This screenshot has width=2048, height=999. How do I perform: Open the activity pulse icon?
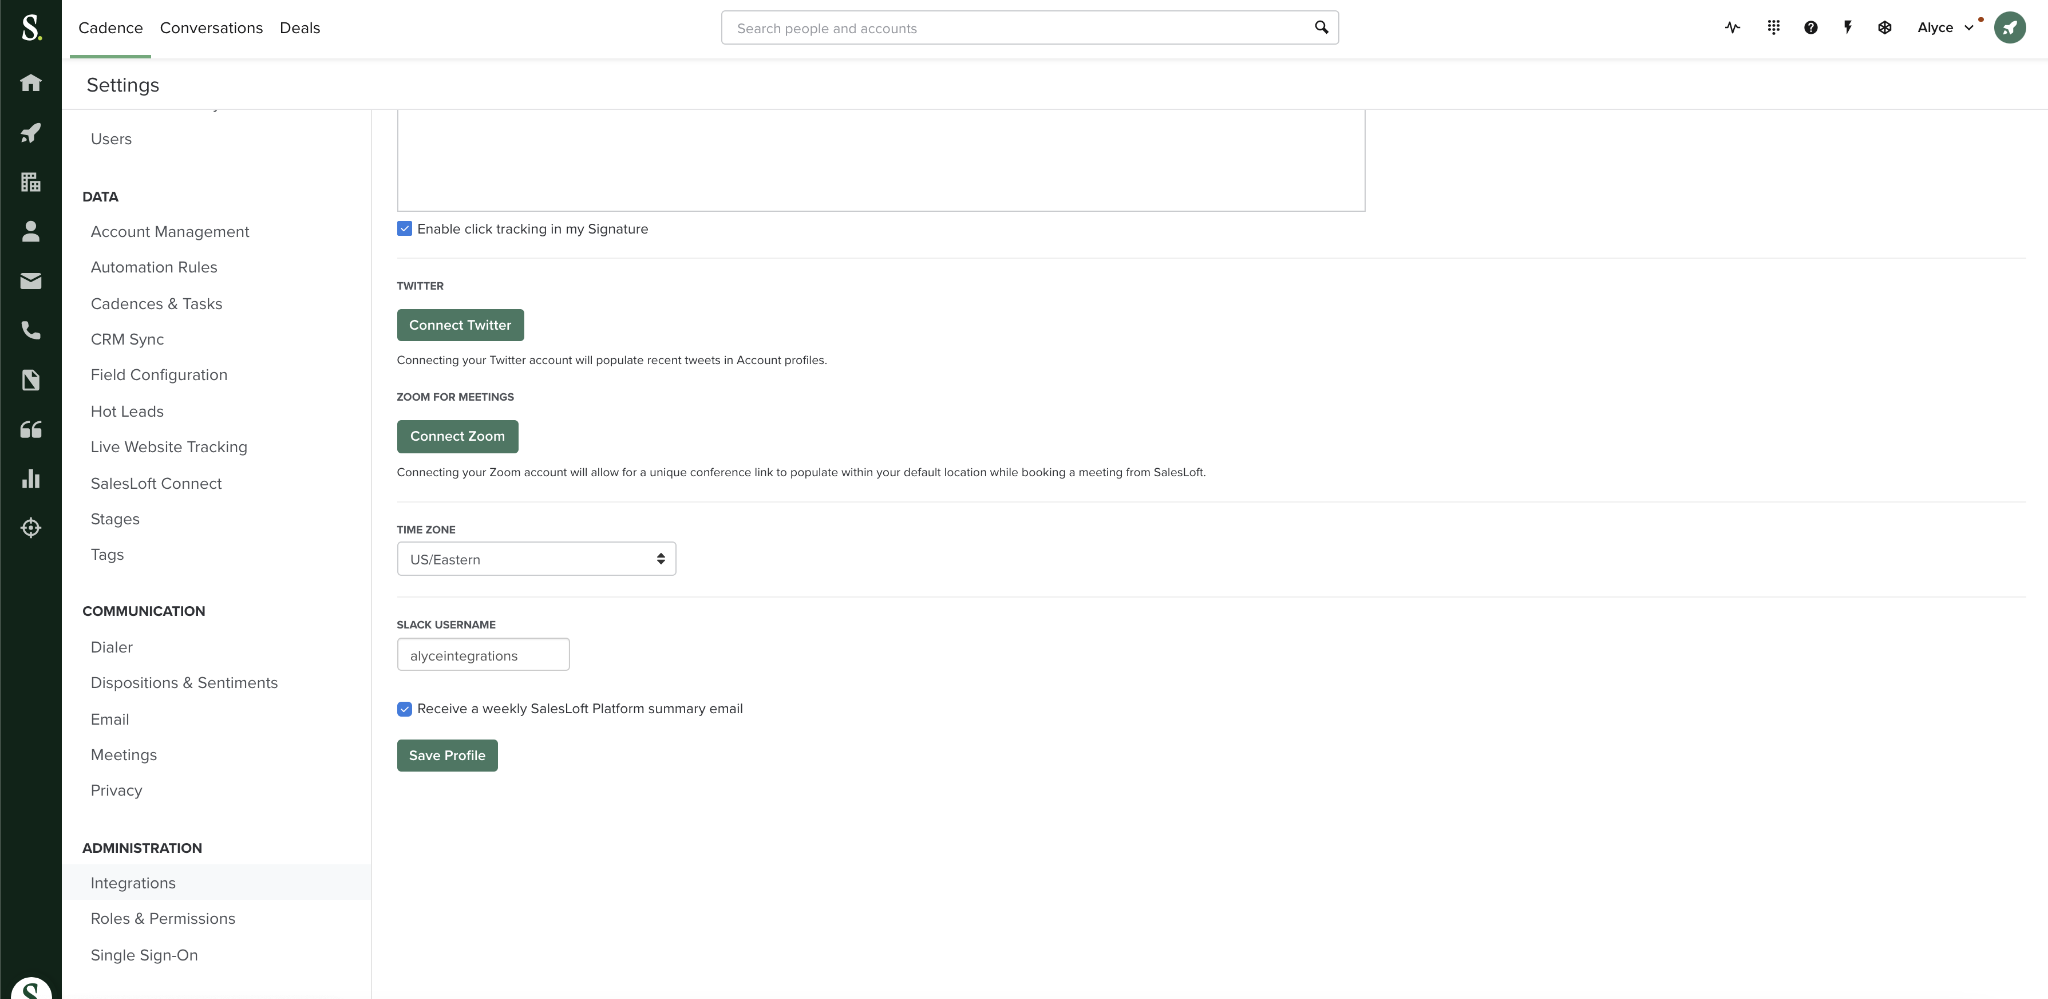tap(1733, 28)
